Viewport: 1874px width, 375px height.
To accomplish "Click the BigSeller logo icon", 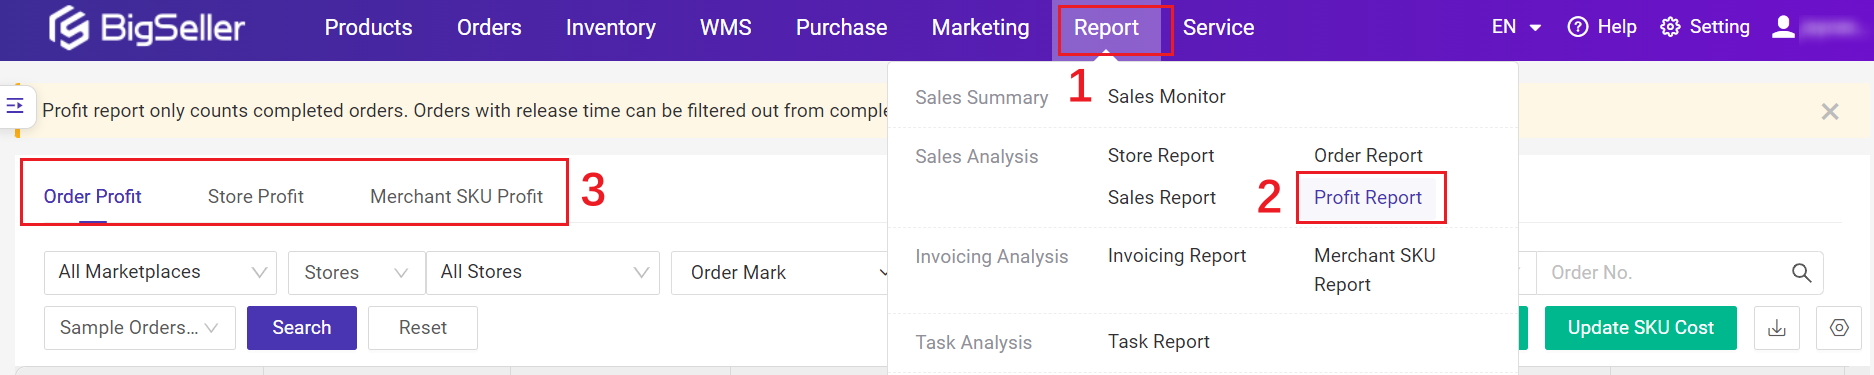I will [x=69, y=27].
